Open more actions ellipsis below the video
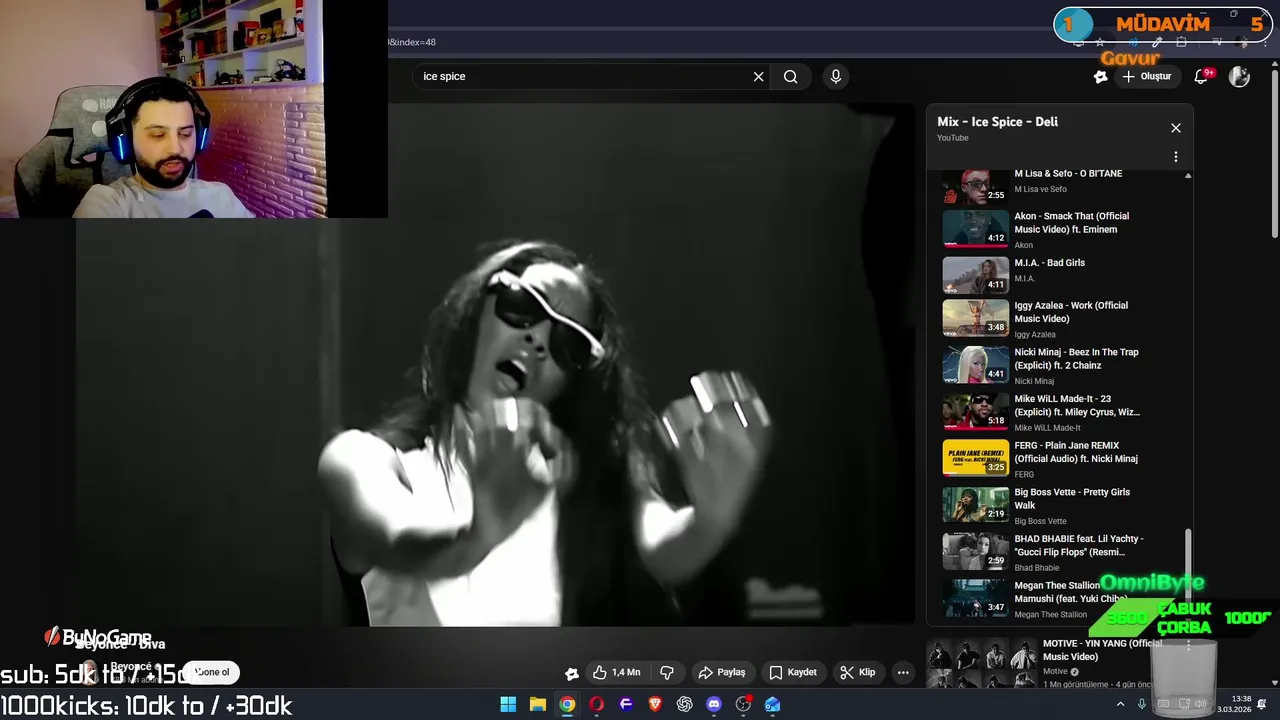1280x720 pixels. tap(903, 672)
